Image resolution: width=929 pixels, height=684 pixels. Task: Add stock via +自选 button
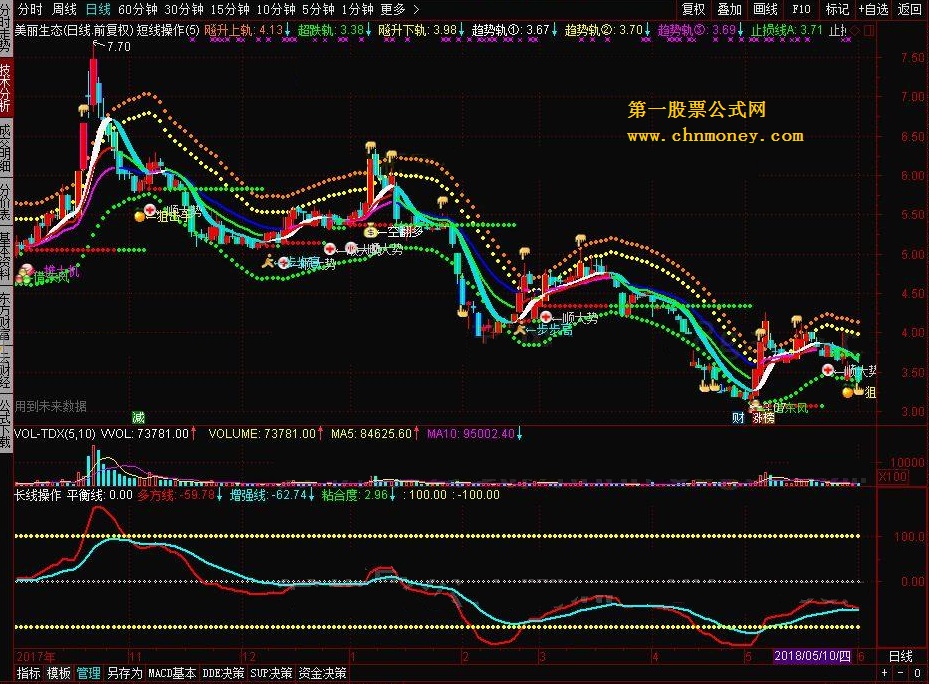[874, 9]
